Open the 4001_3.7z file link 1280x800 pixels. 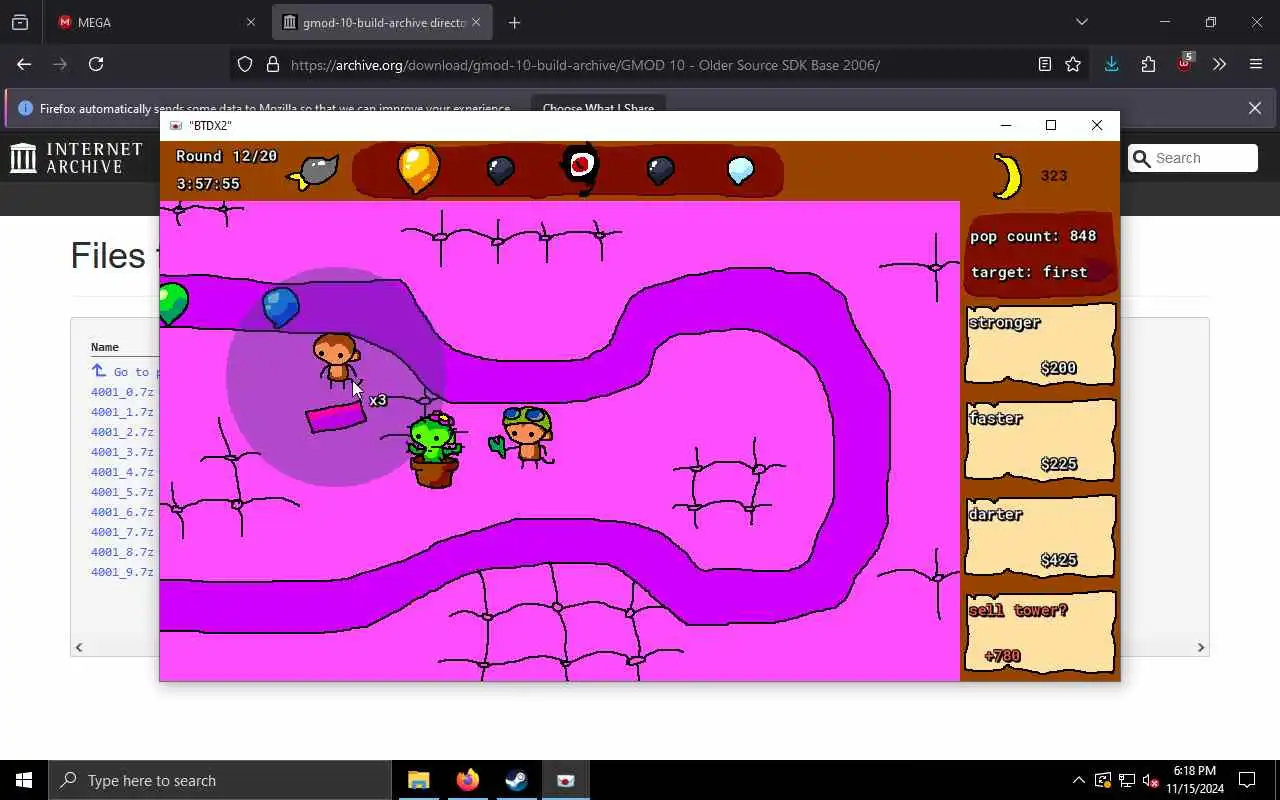pos(122,452)
